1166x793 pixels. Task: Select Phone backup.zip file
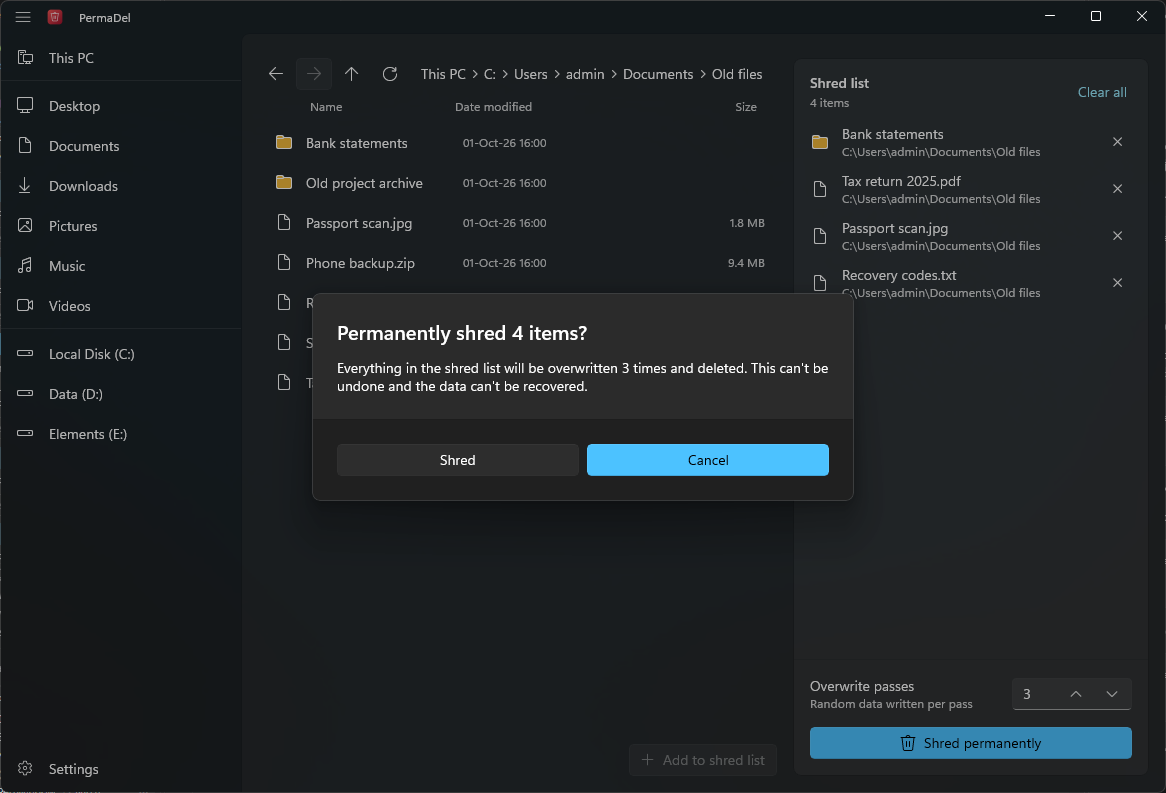pyautogui.click(x=520, y=263)
